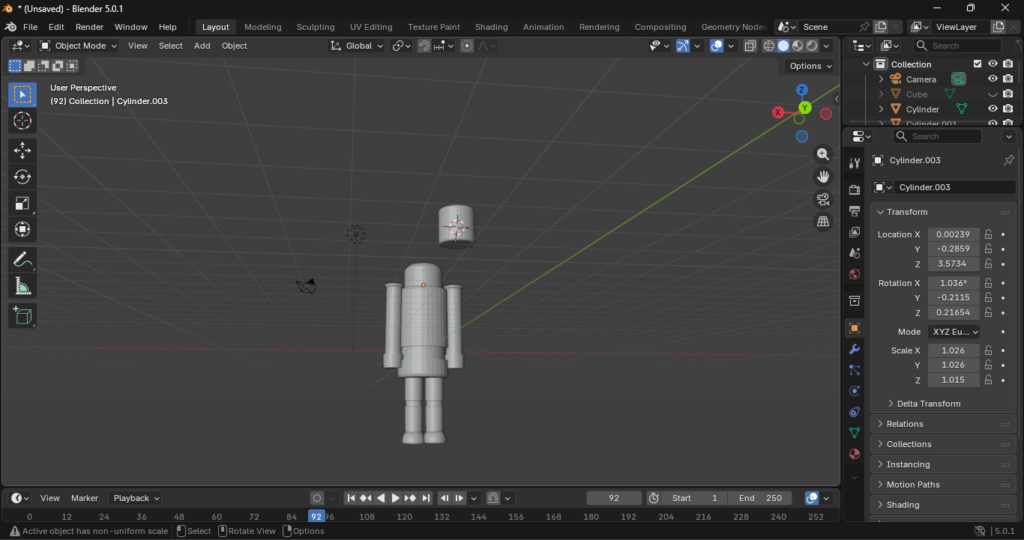Open the viewport Options button
Screen dimensions: 1024x540
810,66
